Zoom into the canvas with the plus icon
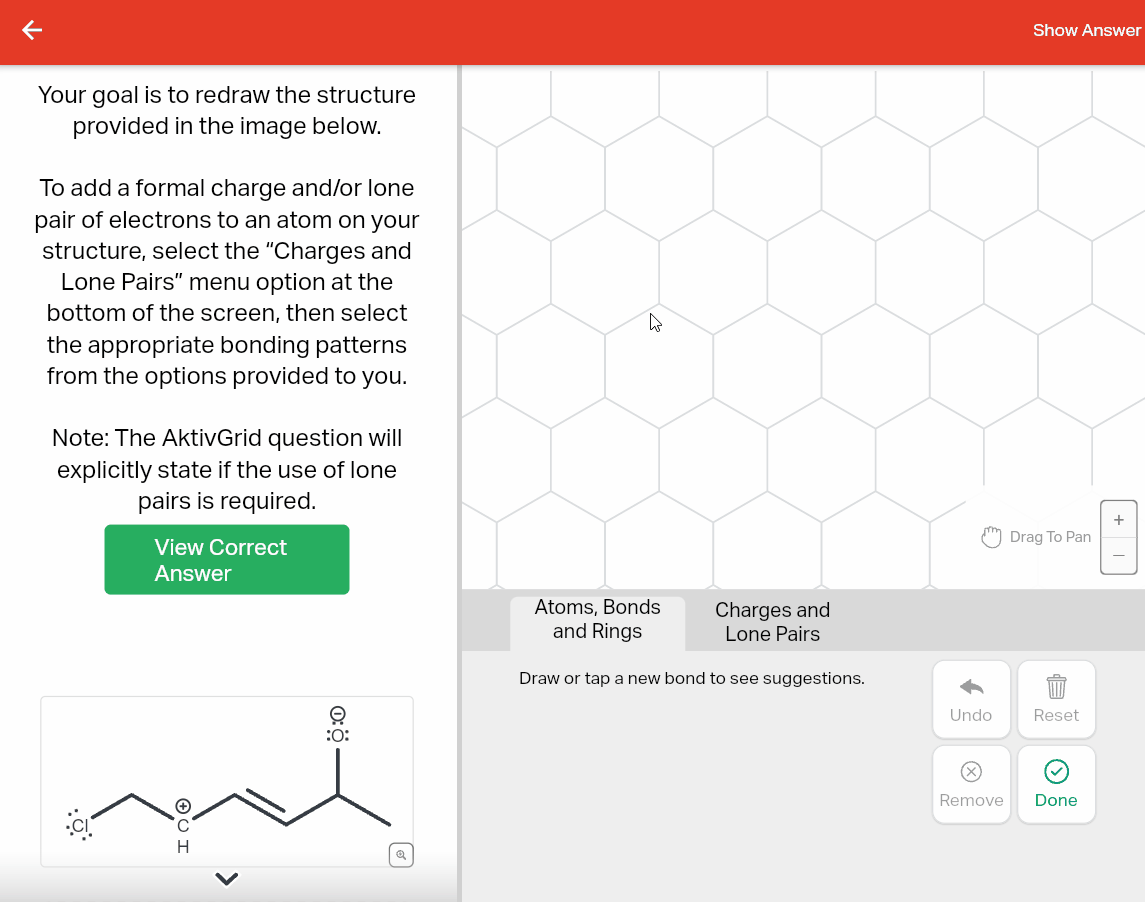Image resolution: width=1145 pixels, height=902 pixels. point(1118,519)
